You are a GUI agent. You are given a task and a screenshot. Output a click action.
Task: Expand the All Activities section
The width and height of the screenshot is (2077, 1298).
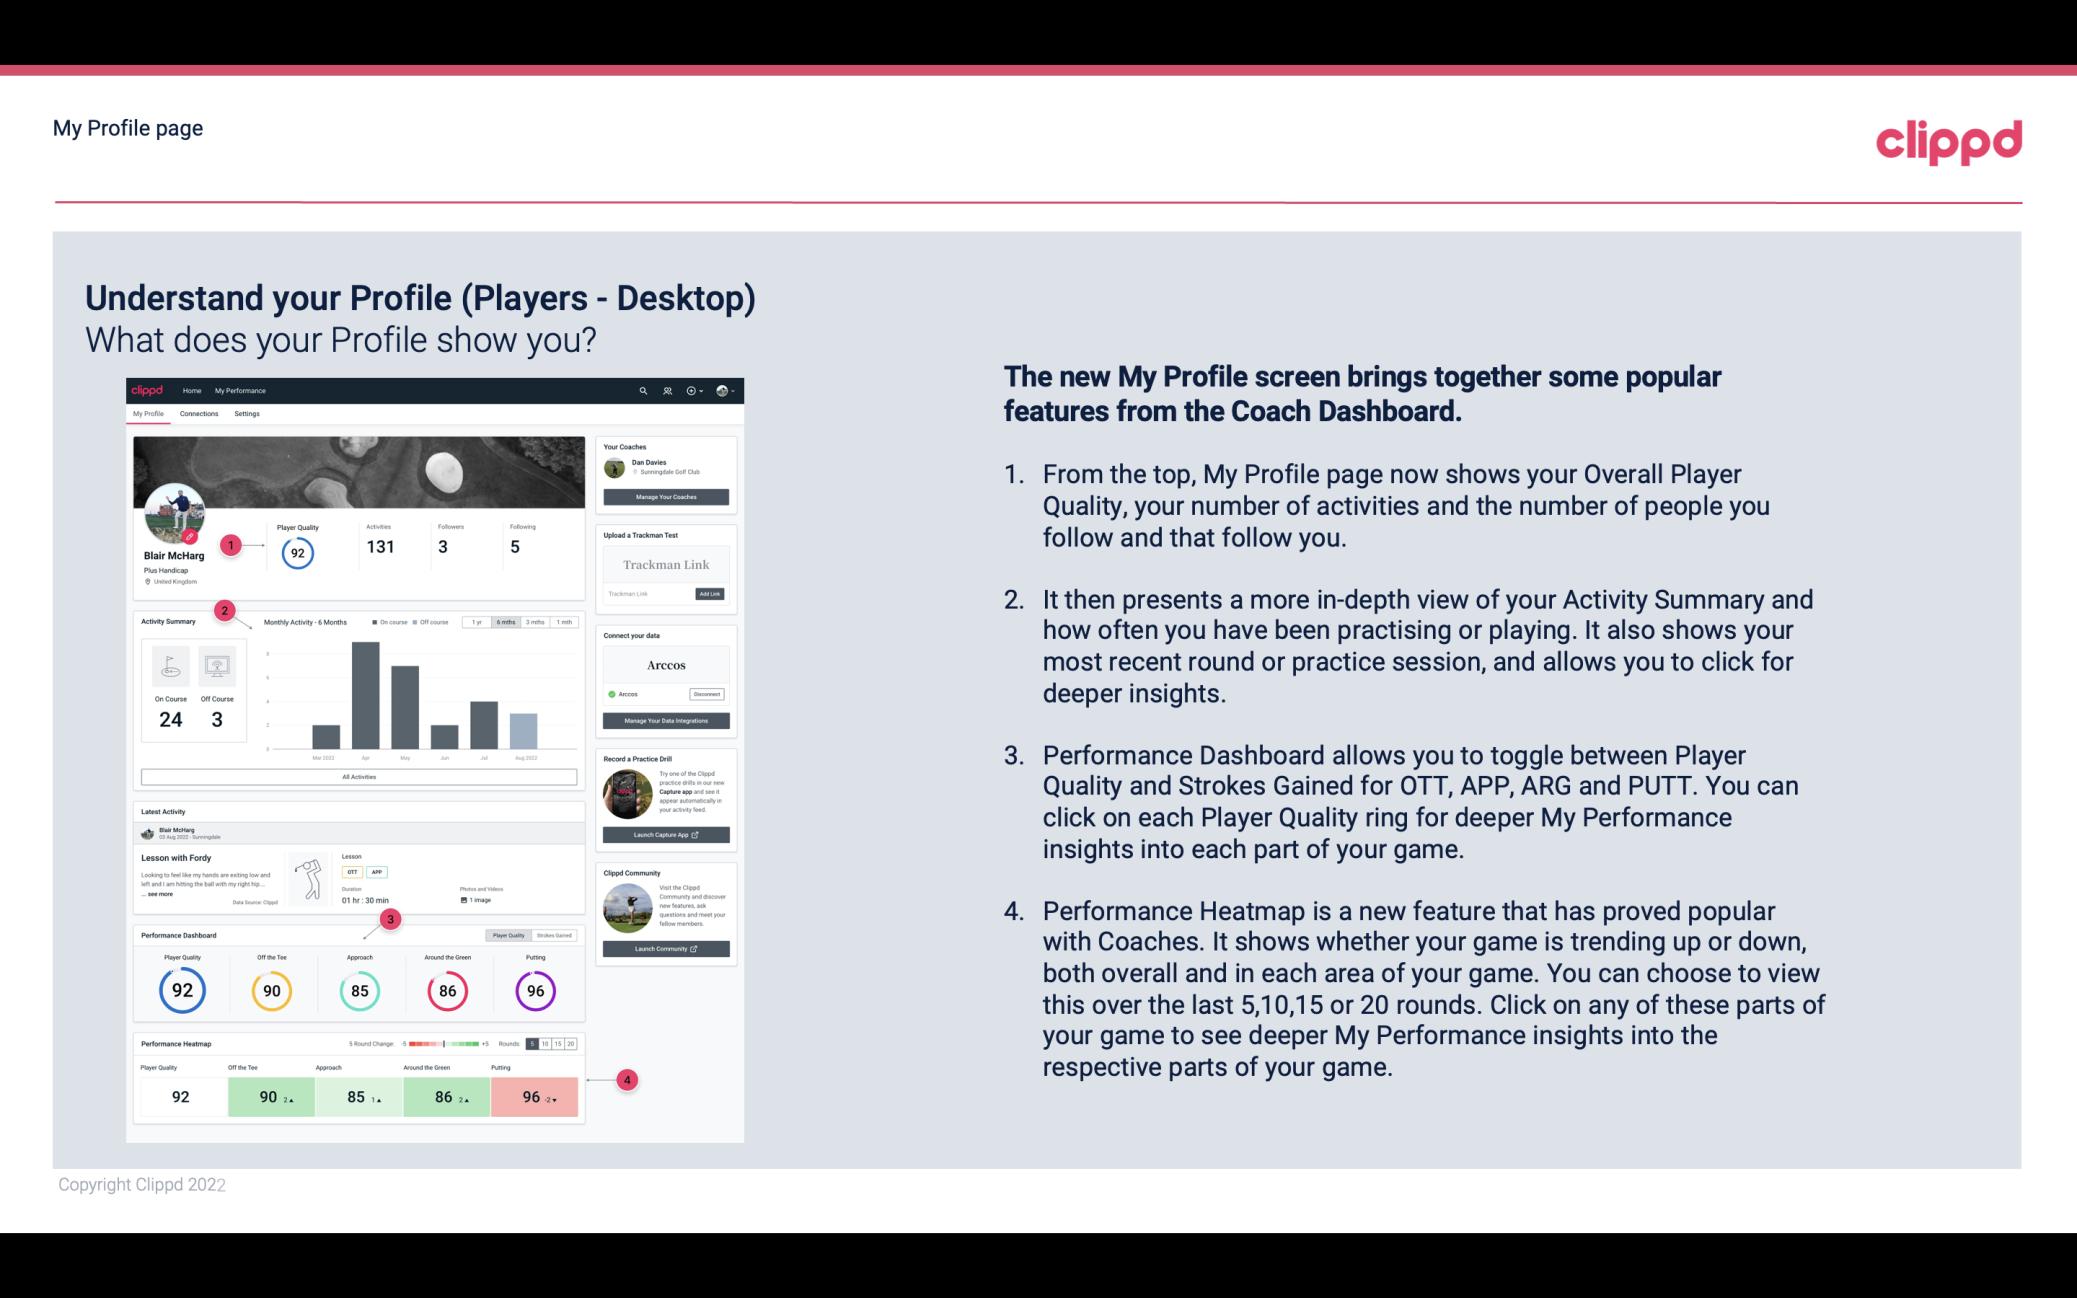[x=359, y=778]
